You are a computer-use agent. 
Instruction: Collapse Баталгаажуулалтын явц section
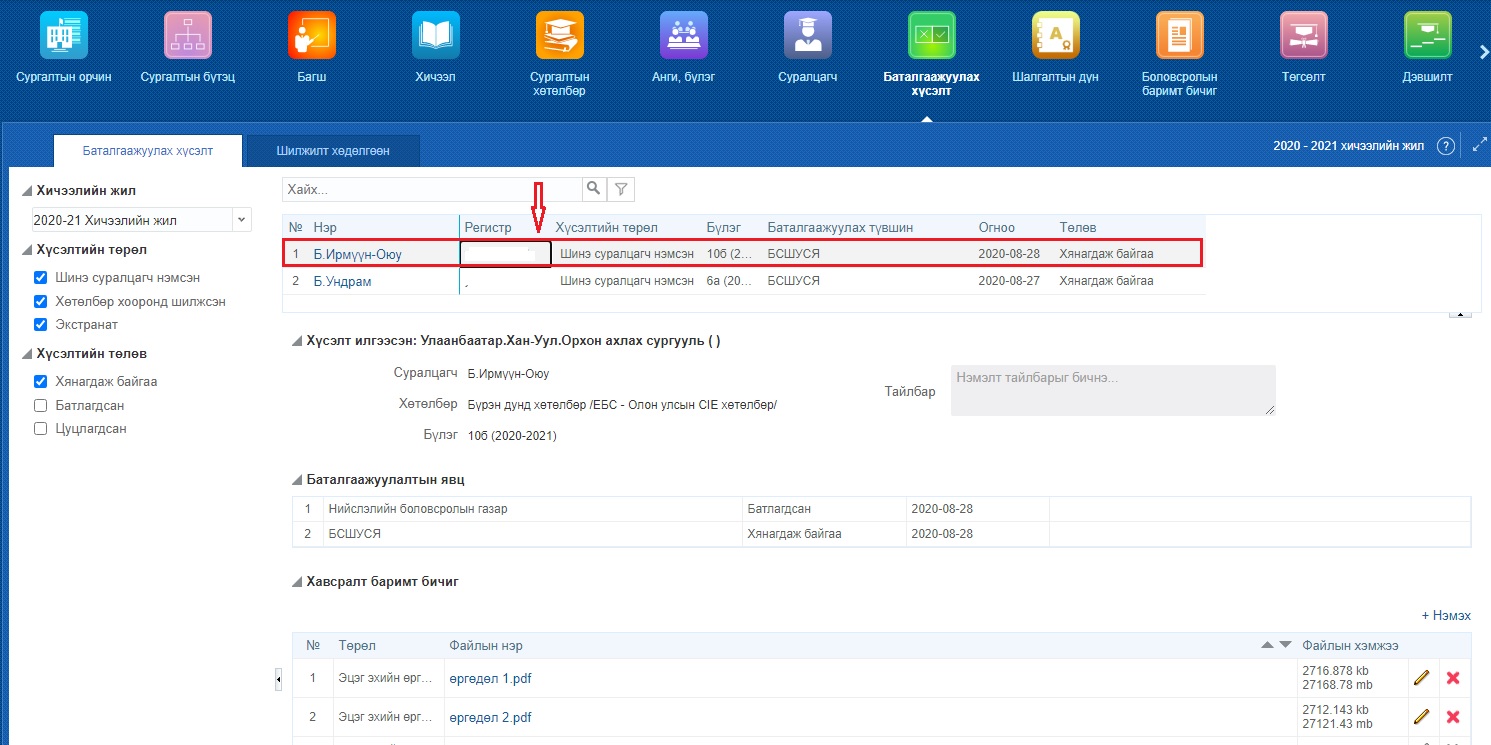coord(297,480)
